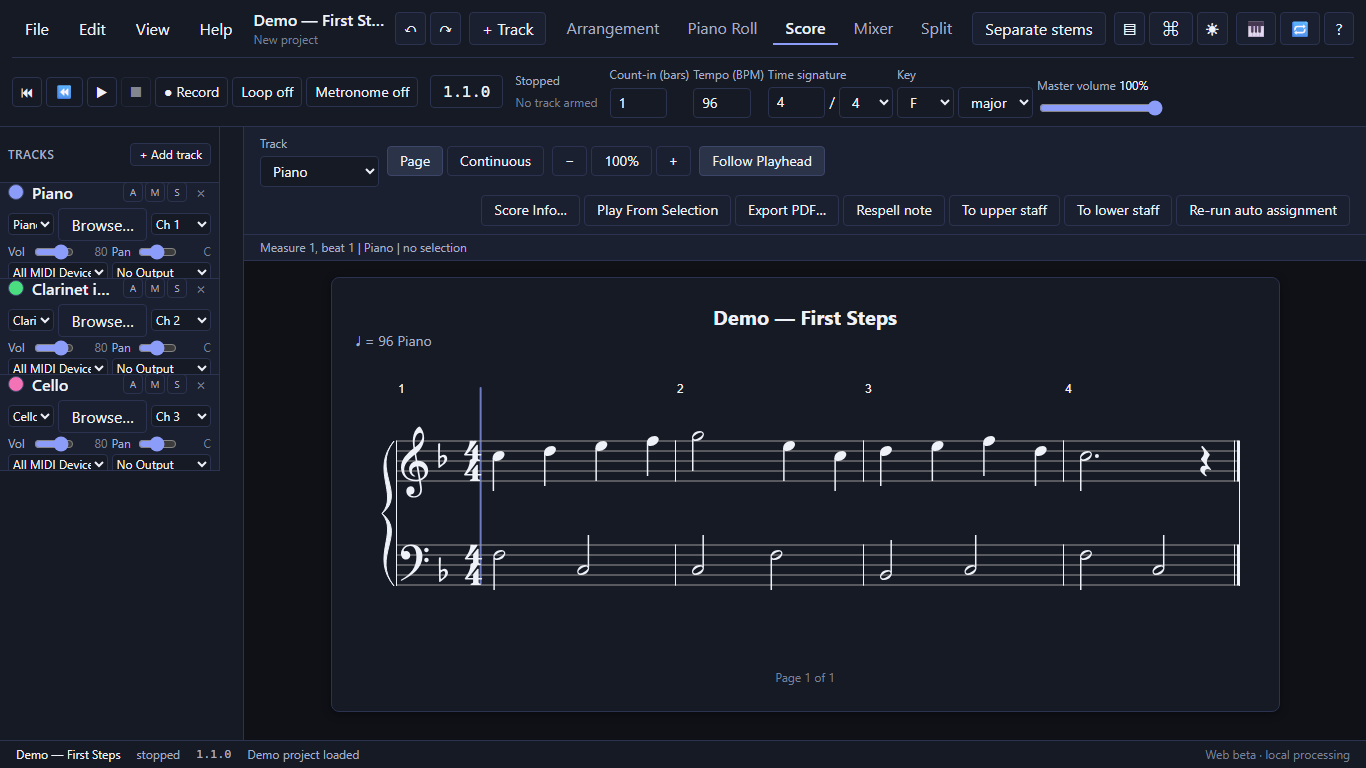Switch to the Piano Roll tab
Image resolution: width=1366 pixels, height=768 pixels.
pos(722,29)
